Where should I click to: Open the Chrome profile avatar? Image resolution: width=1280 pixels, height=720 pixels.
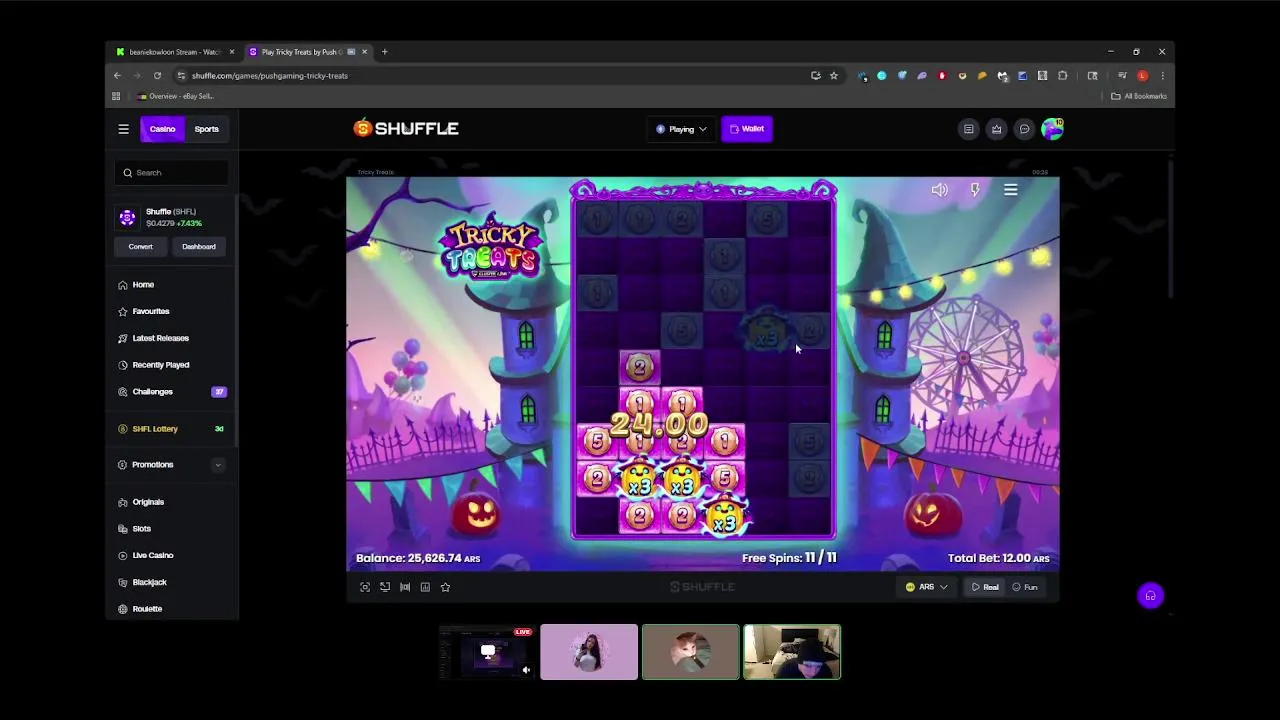(x=1142, y=76)
